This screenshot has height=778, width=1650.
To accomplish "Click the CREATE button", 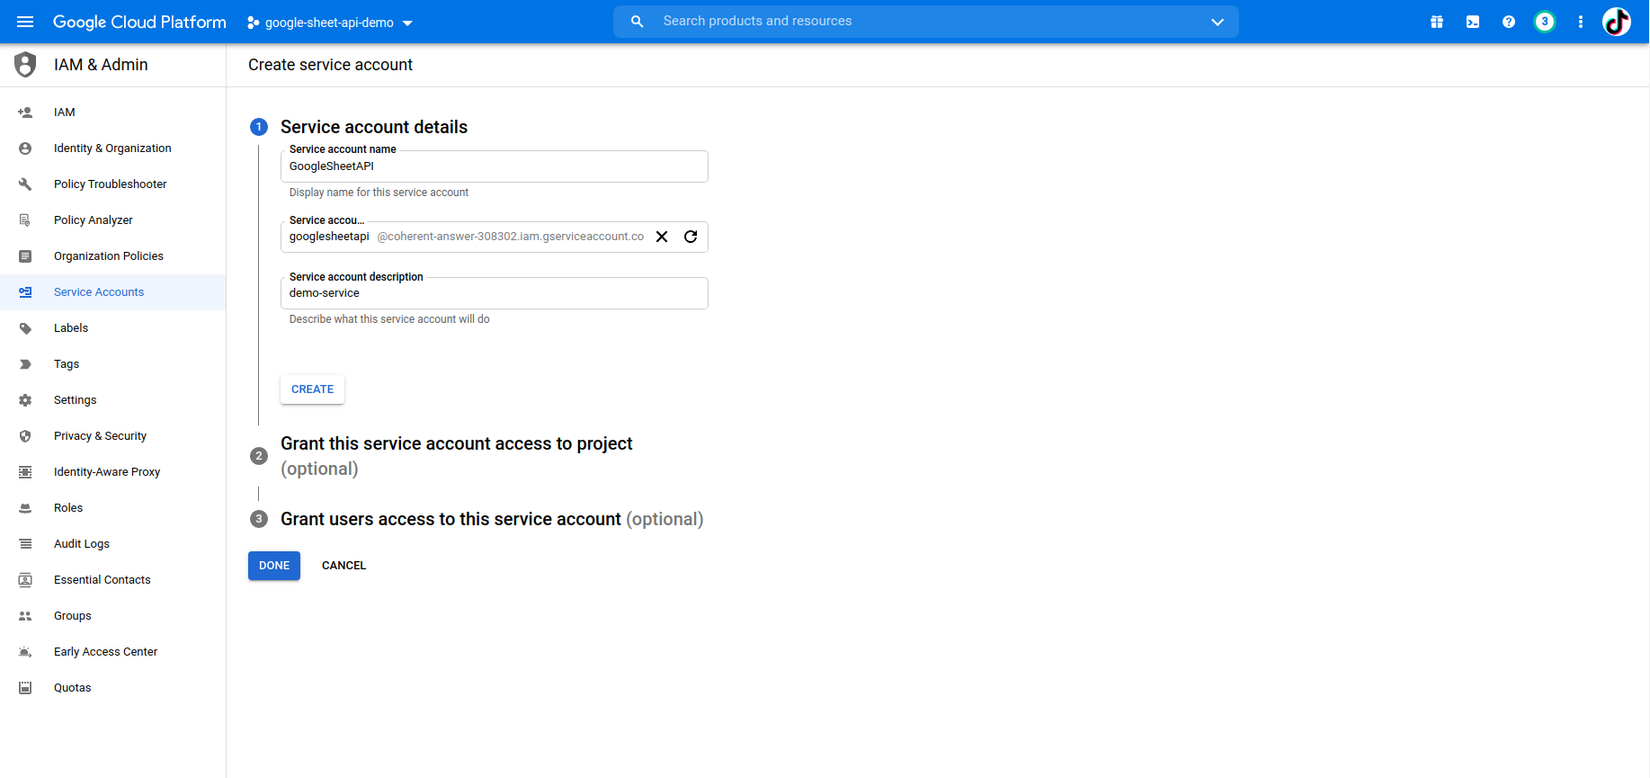I will tap(312, 389).
